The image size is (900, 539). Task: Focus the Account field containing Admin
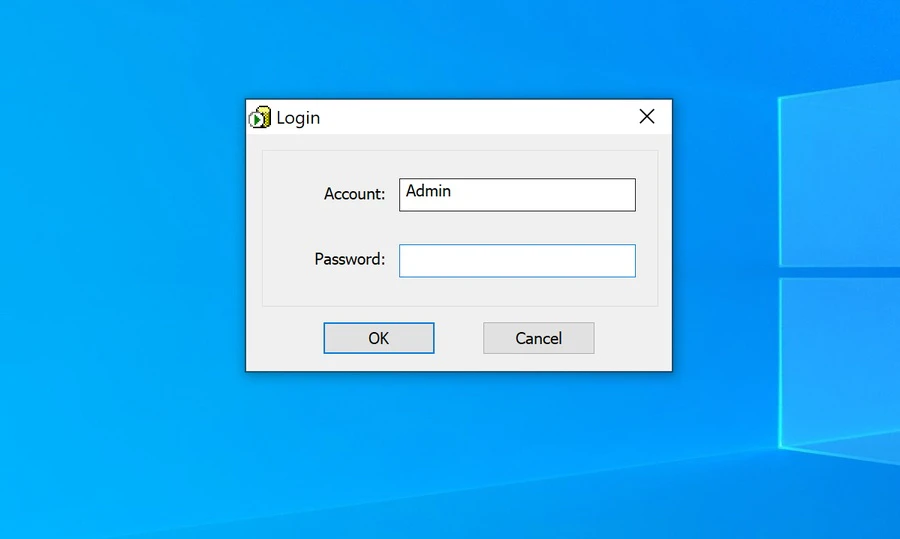coord(517,195)
